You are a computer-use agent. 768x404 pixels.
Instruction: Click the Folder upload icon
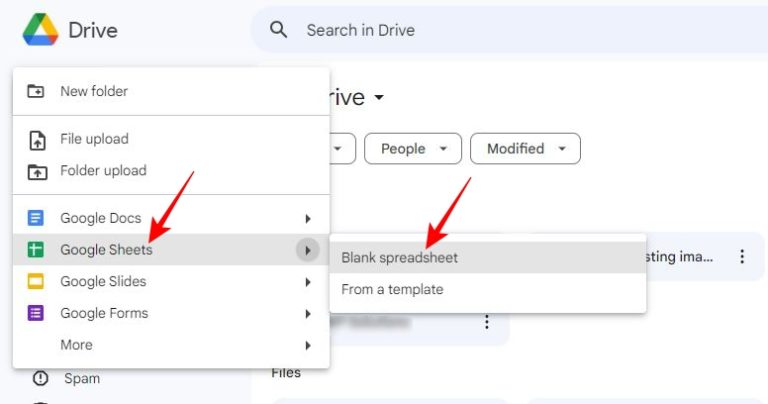(37, 171)
